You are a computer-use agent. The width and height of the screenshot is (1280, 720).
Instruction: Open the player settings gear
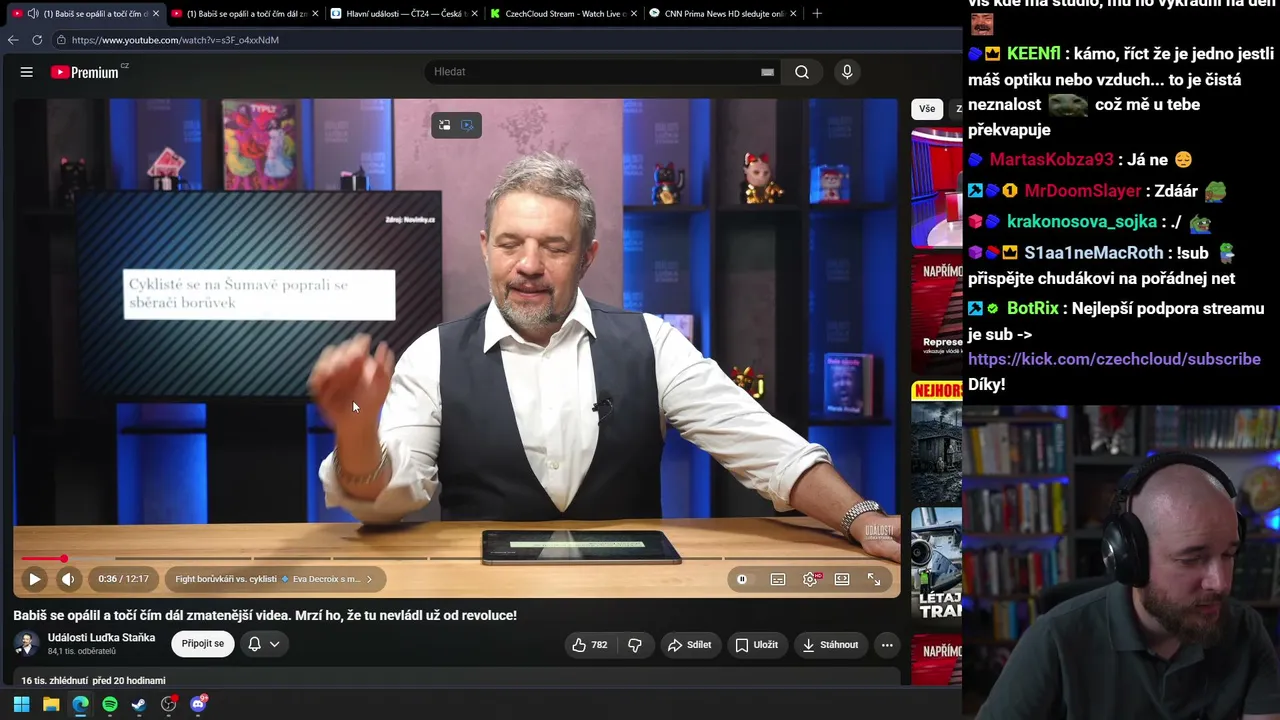point(810,579)
